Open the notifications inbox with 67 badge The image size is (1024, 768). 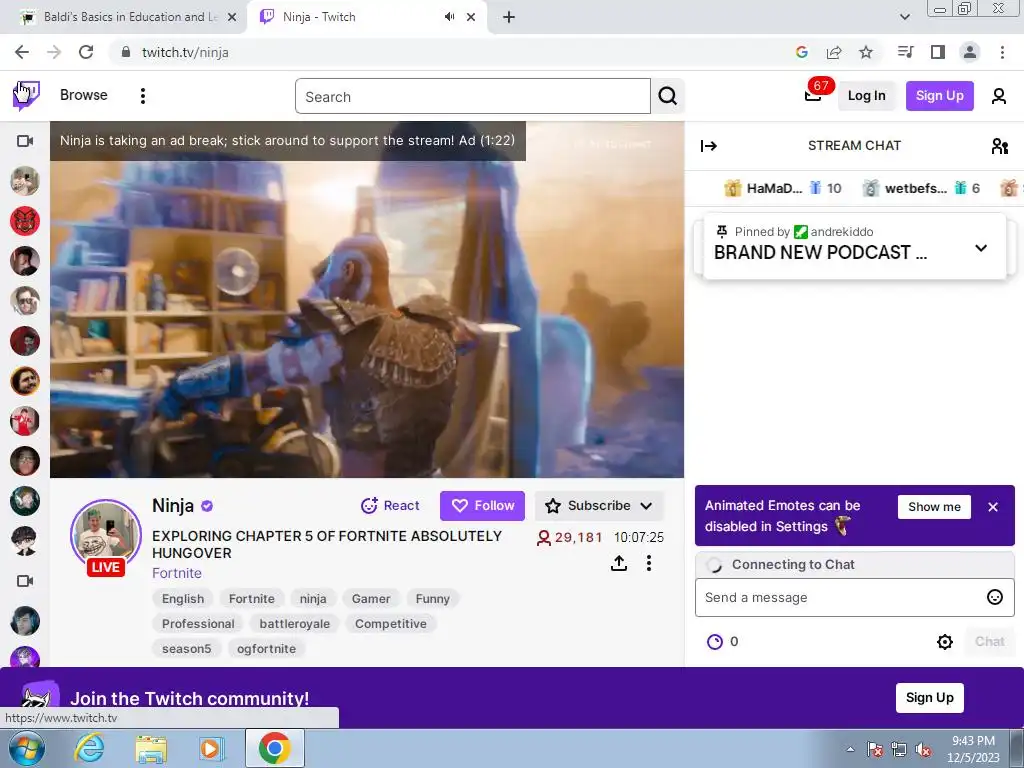click(813, 95)
